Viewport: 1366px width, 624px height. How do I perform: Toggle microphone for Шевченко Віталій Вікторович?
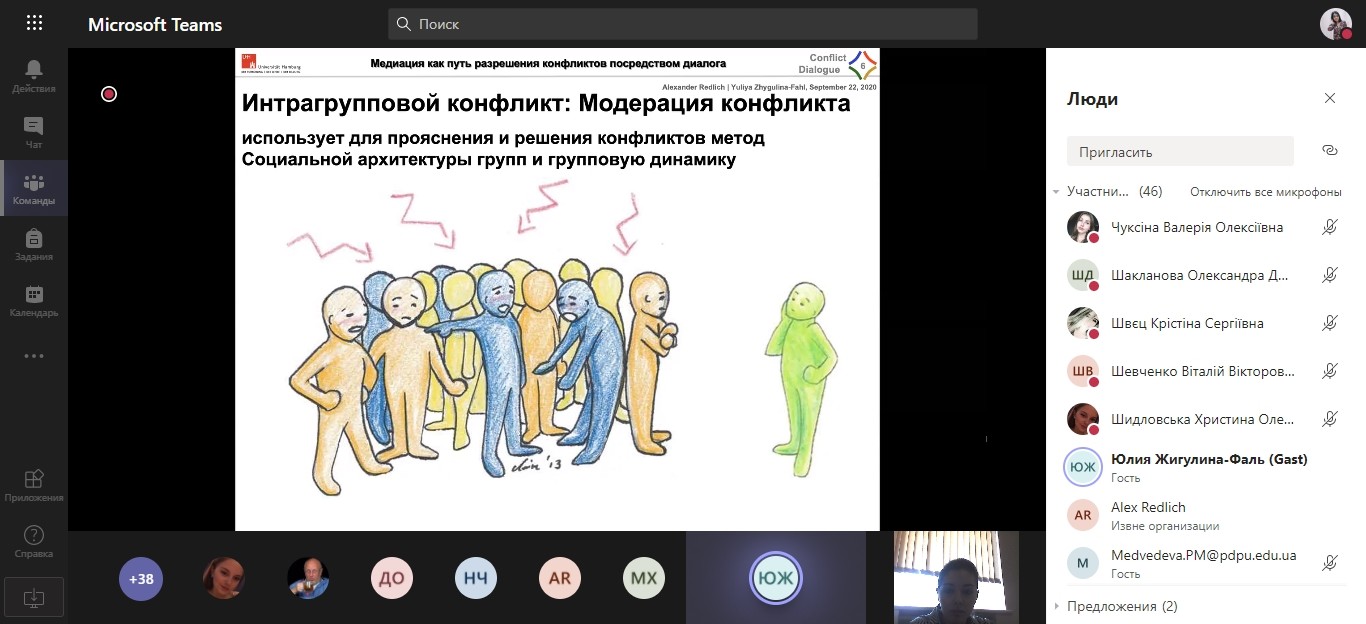click(x=1330, y=371)
